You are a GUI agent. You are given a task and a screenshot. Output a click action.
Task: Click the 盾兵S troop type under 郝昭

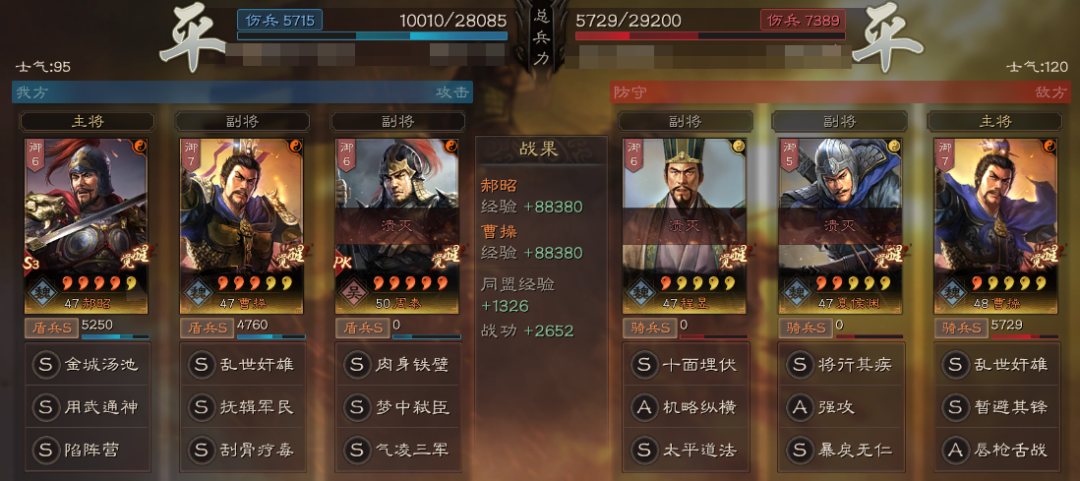(x=52, y=327)
